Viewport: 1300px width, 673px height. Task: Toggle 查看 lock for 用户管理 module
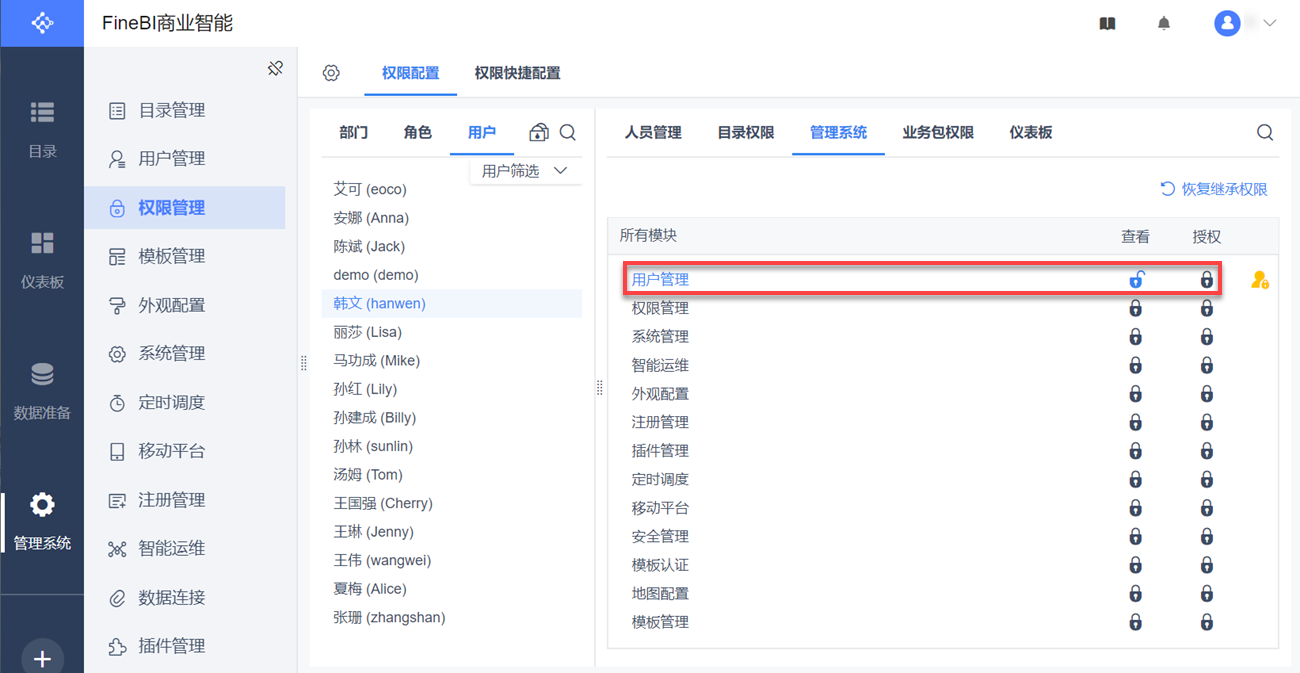(x=1136, y=280)
